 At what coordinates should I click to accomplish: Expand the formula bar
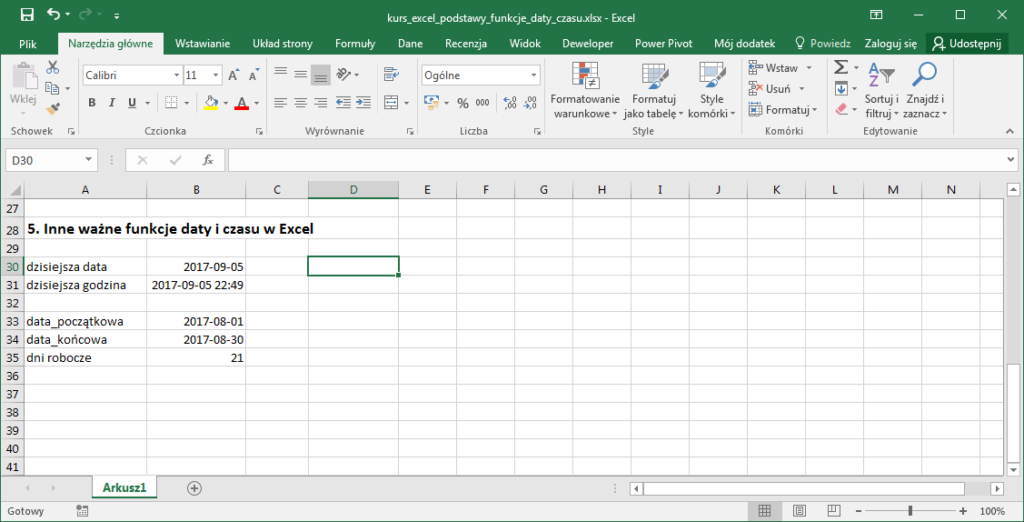coord(1011,159)
